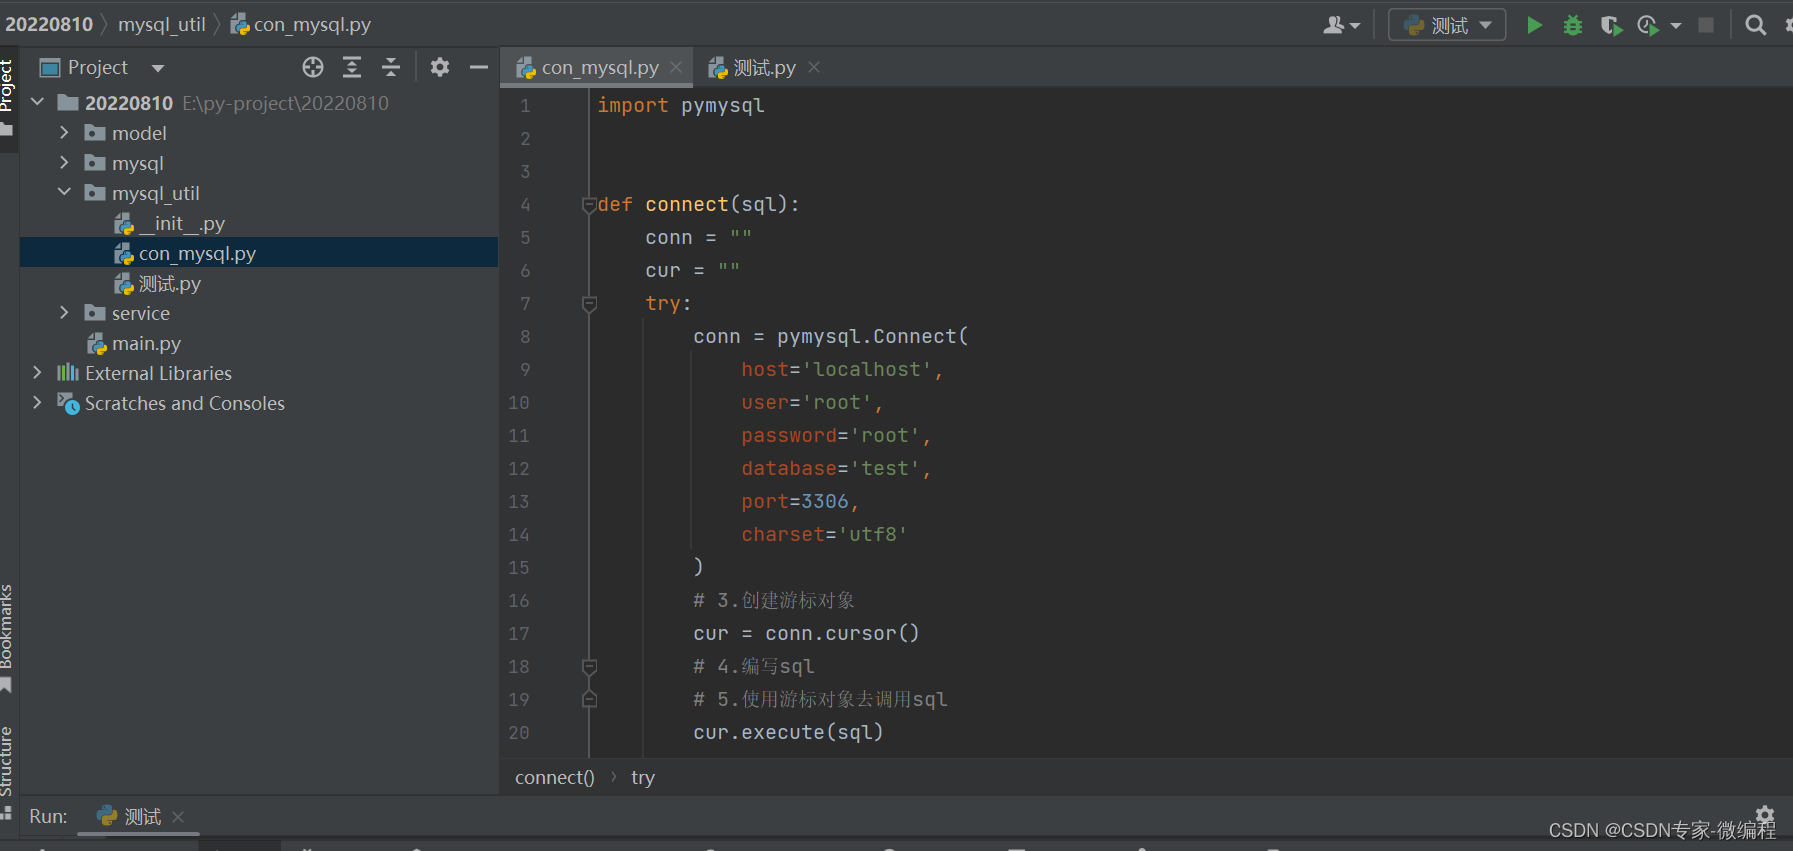
Task: Click the Project panel title label
Action: point(98,67)
